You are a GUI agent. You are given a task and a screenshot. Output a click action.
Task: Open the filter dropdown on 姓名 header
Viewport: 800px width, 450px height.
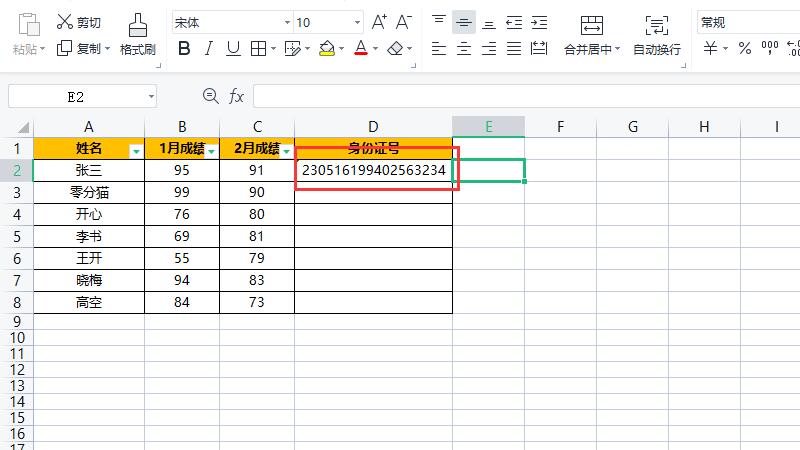click(x=135, y=150)
